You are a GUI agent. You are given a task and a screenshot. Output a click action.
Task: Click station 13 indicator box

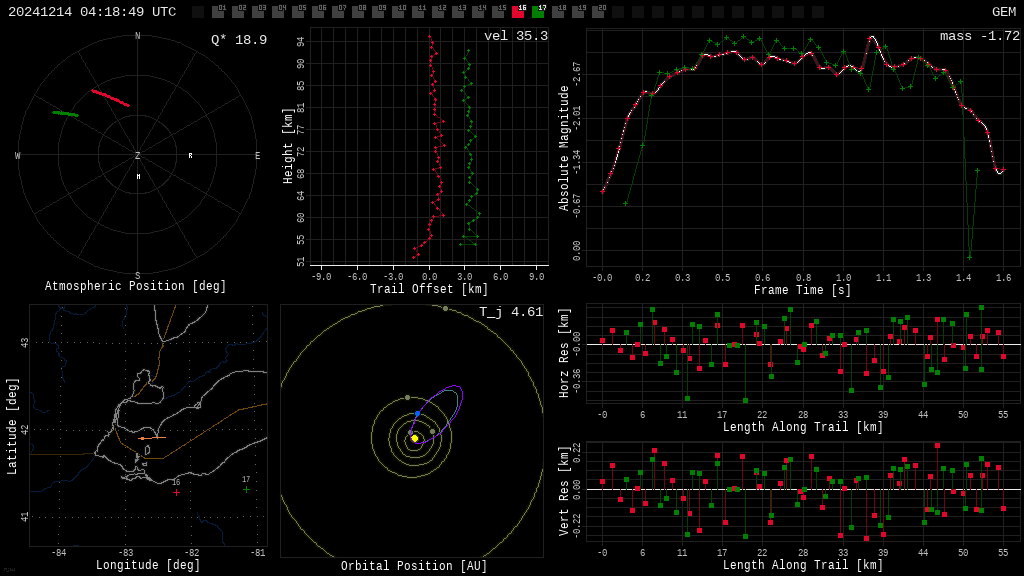click(458, 12)
